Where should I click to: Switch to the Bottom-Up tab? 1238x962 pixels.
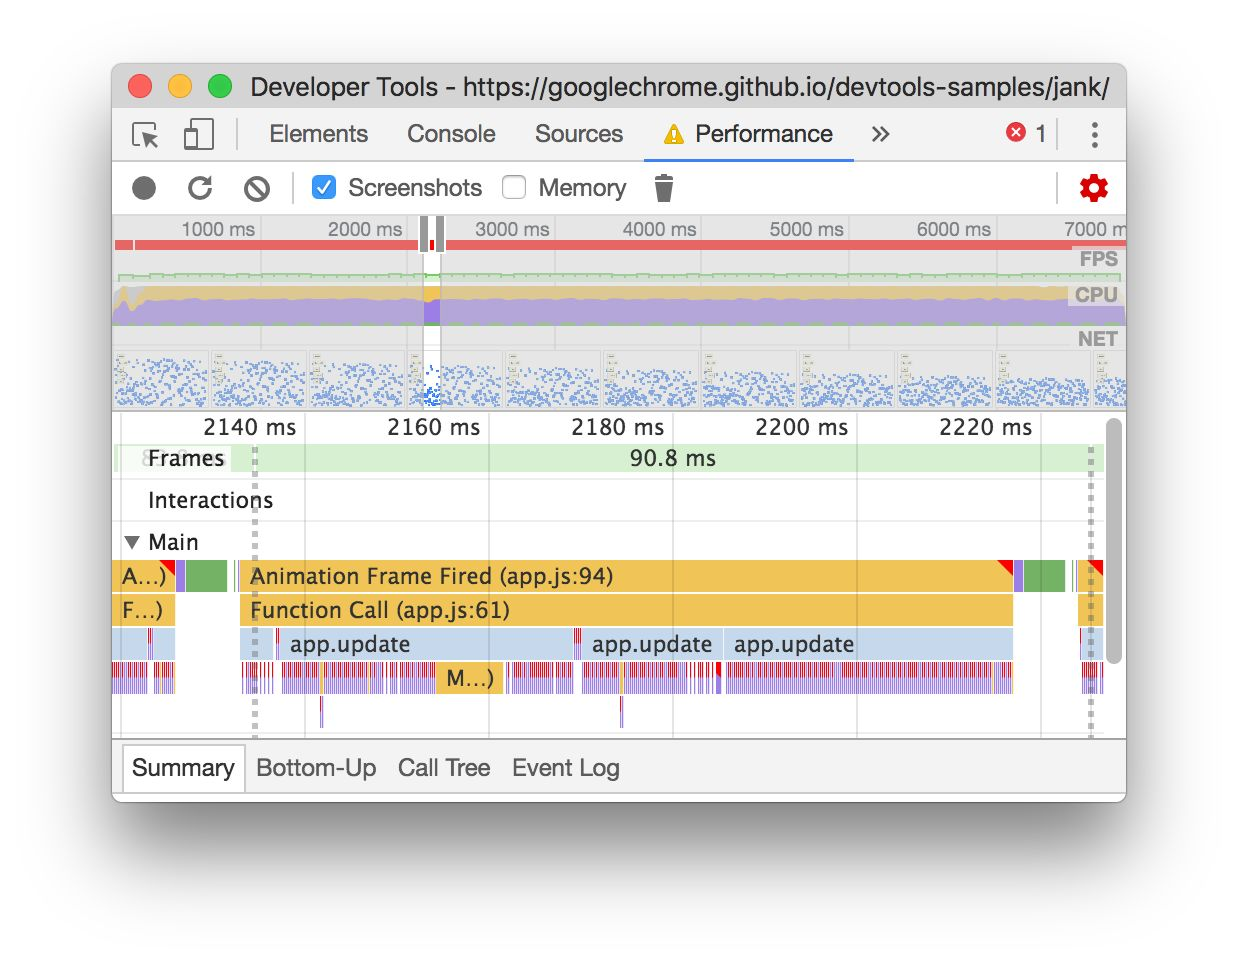pyautogui.click(x=316, y=768)
